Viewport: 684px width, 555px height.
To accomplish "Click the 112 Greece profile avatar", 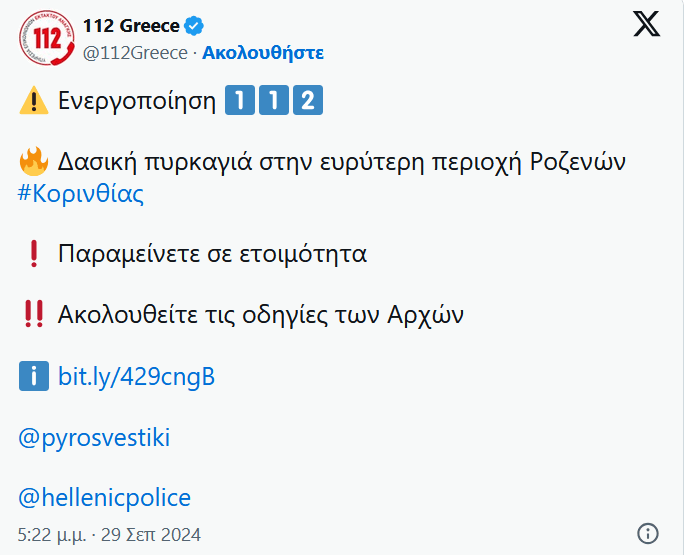I will click(x=45, y=40).
